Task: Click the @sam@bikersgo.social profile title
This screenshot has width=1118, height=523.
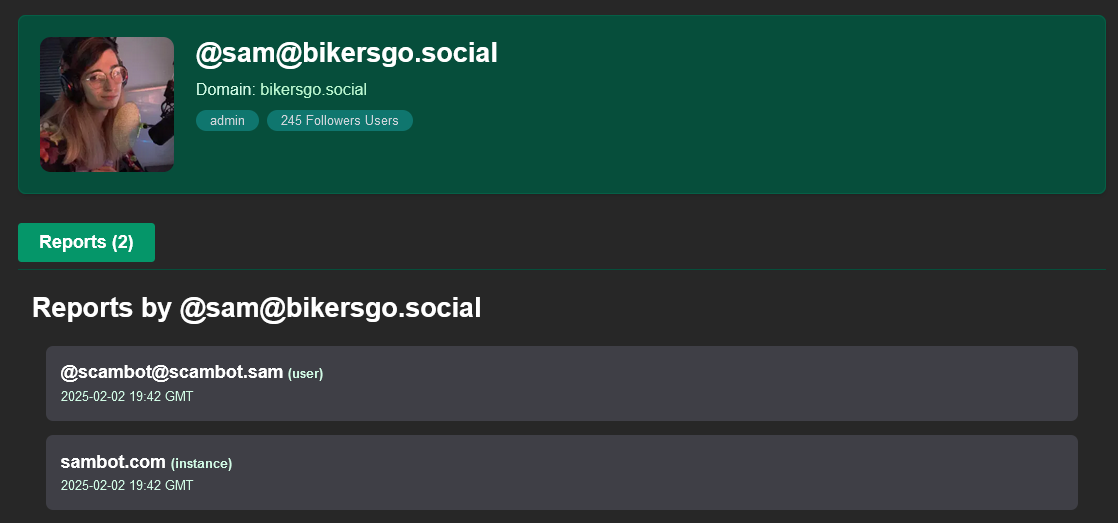Action: click(x=346, y=53)
